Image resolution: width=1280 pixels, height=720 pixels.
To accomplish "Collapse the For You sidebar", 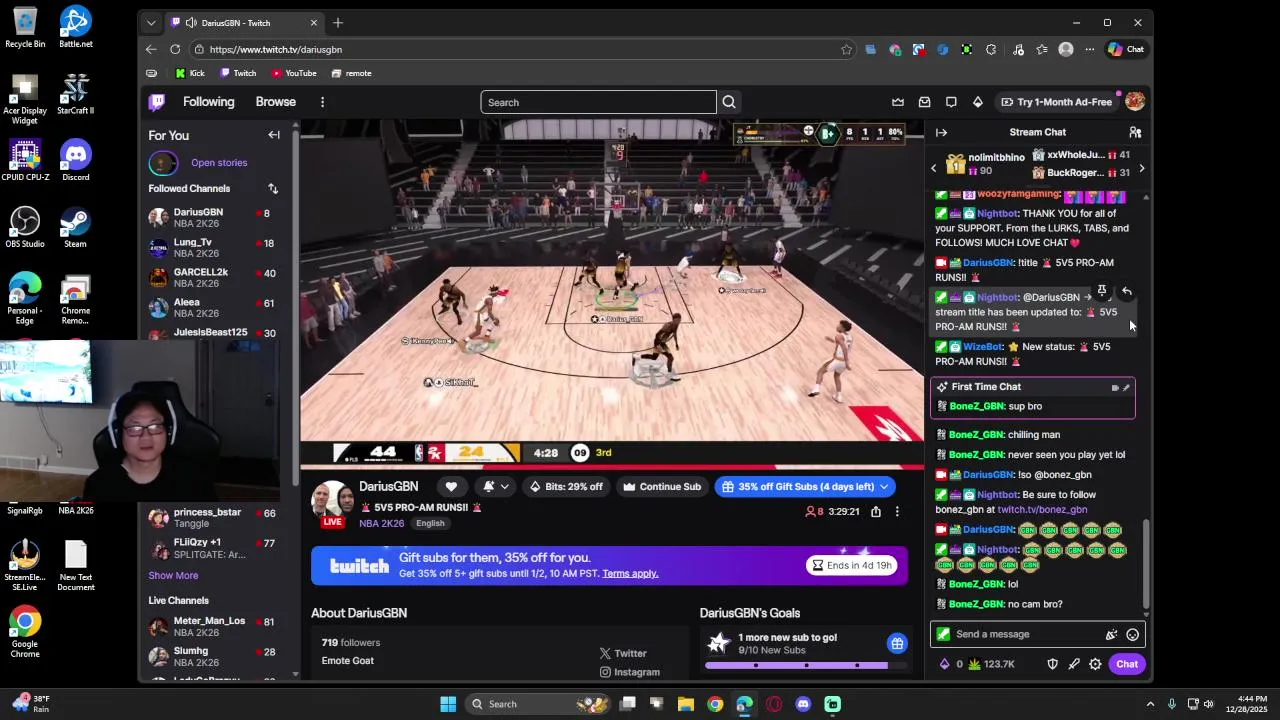I will [x=274, y=135].
